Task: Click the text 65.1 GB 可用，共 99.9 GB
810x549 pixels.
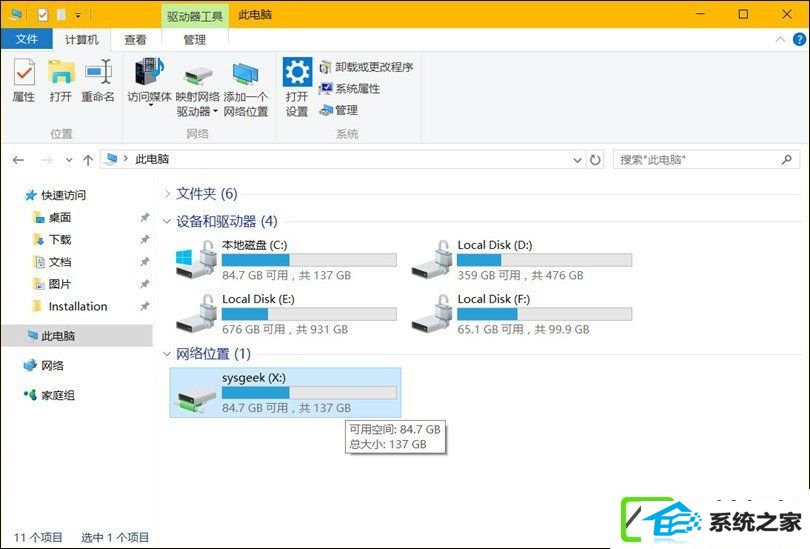Action: coord(523,329)
